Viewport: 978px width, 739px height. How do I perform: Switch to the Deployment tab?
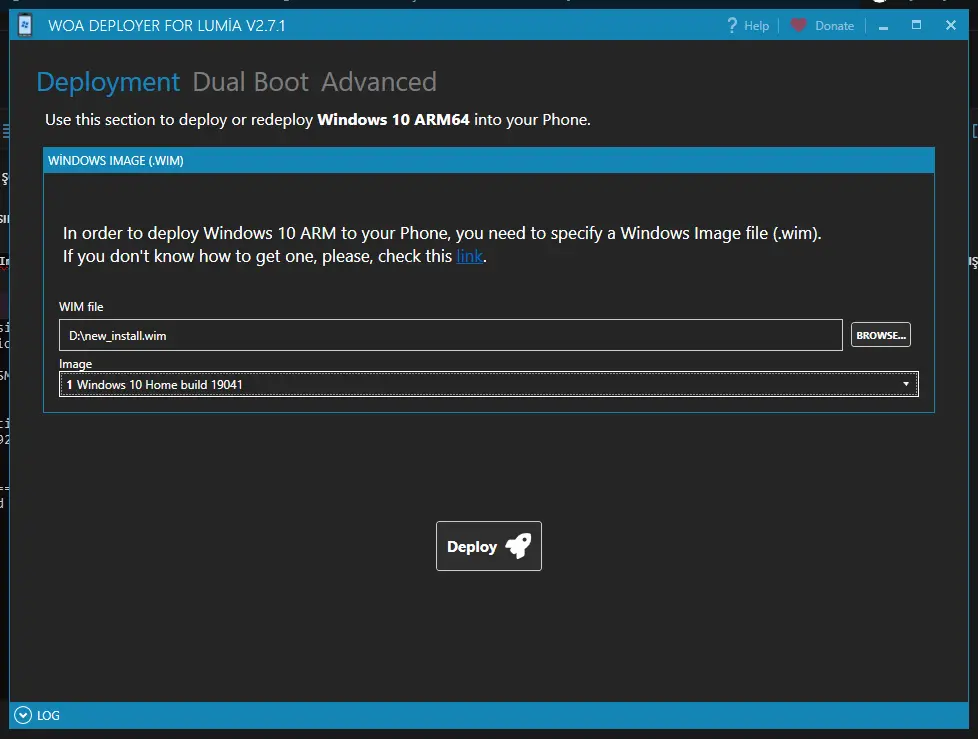[108, 82]
